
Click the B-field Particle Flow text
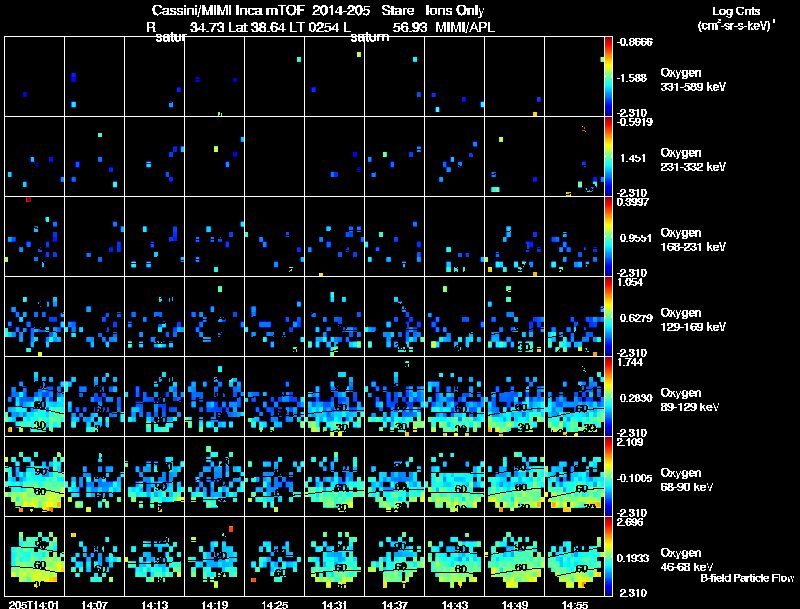click(746, 578)
